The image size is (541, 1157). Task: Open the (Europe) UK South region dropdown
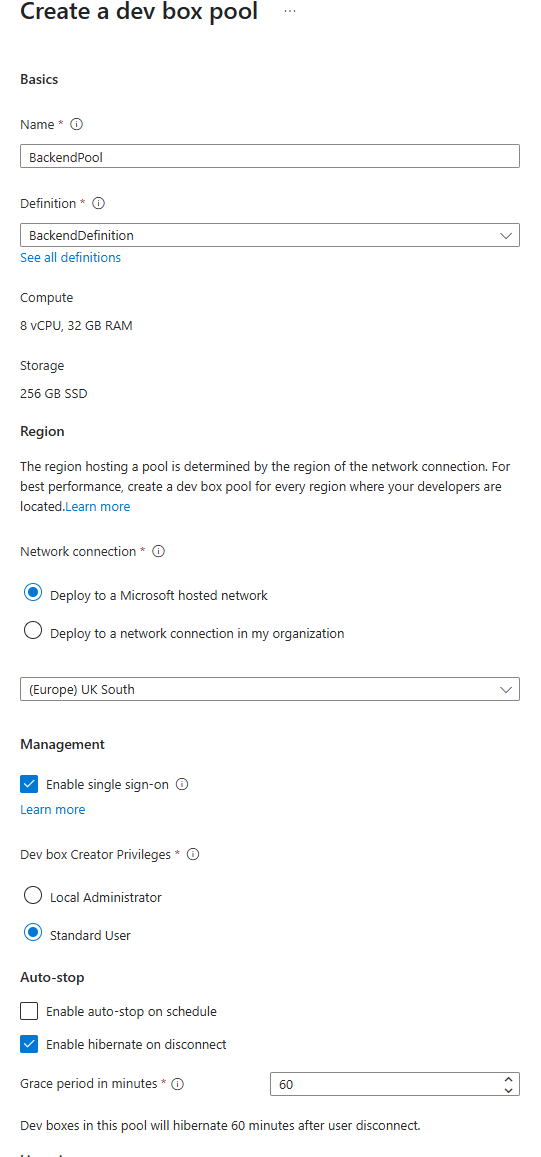270,689
